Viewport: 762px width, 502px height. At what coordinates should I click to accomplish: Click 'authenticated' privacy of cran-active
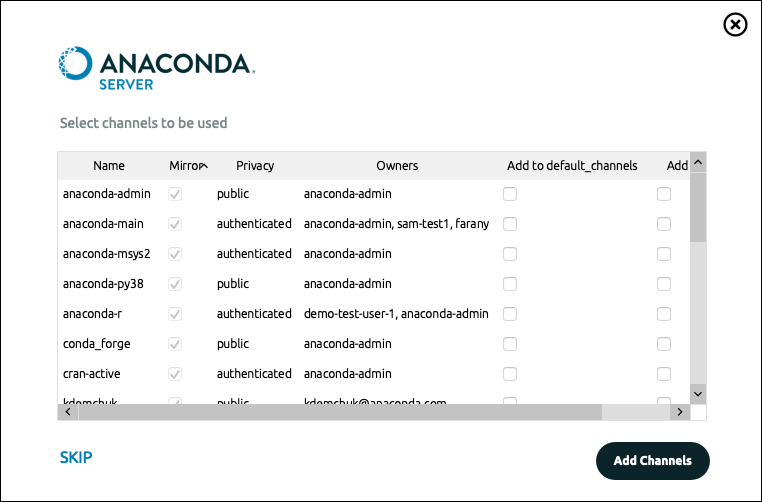point(254,374)
